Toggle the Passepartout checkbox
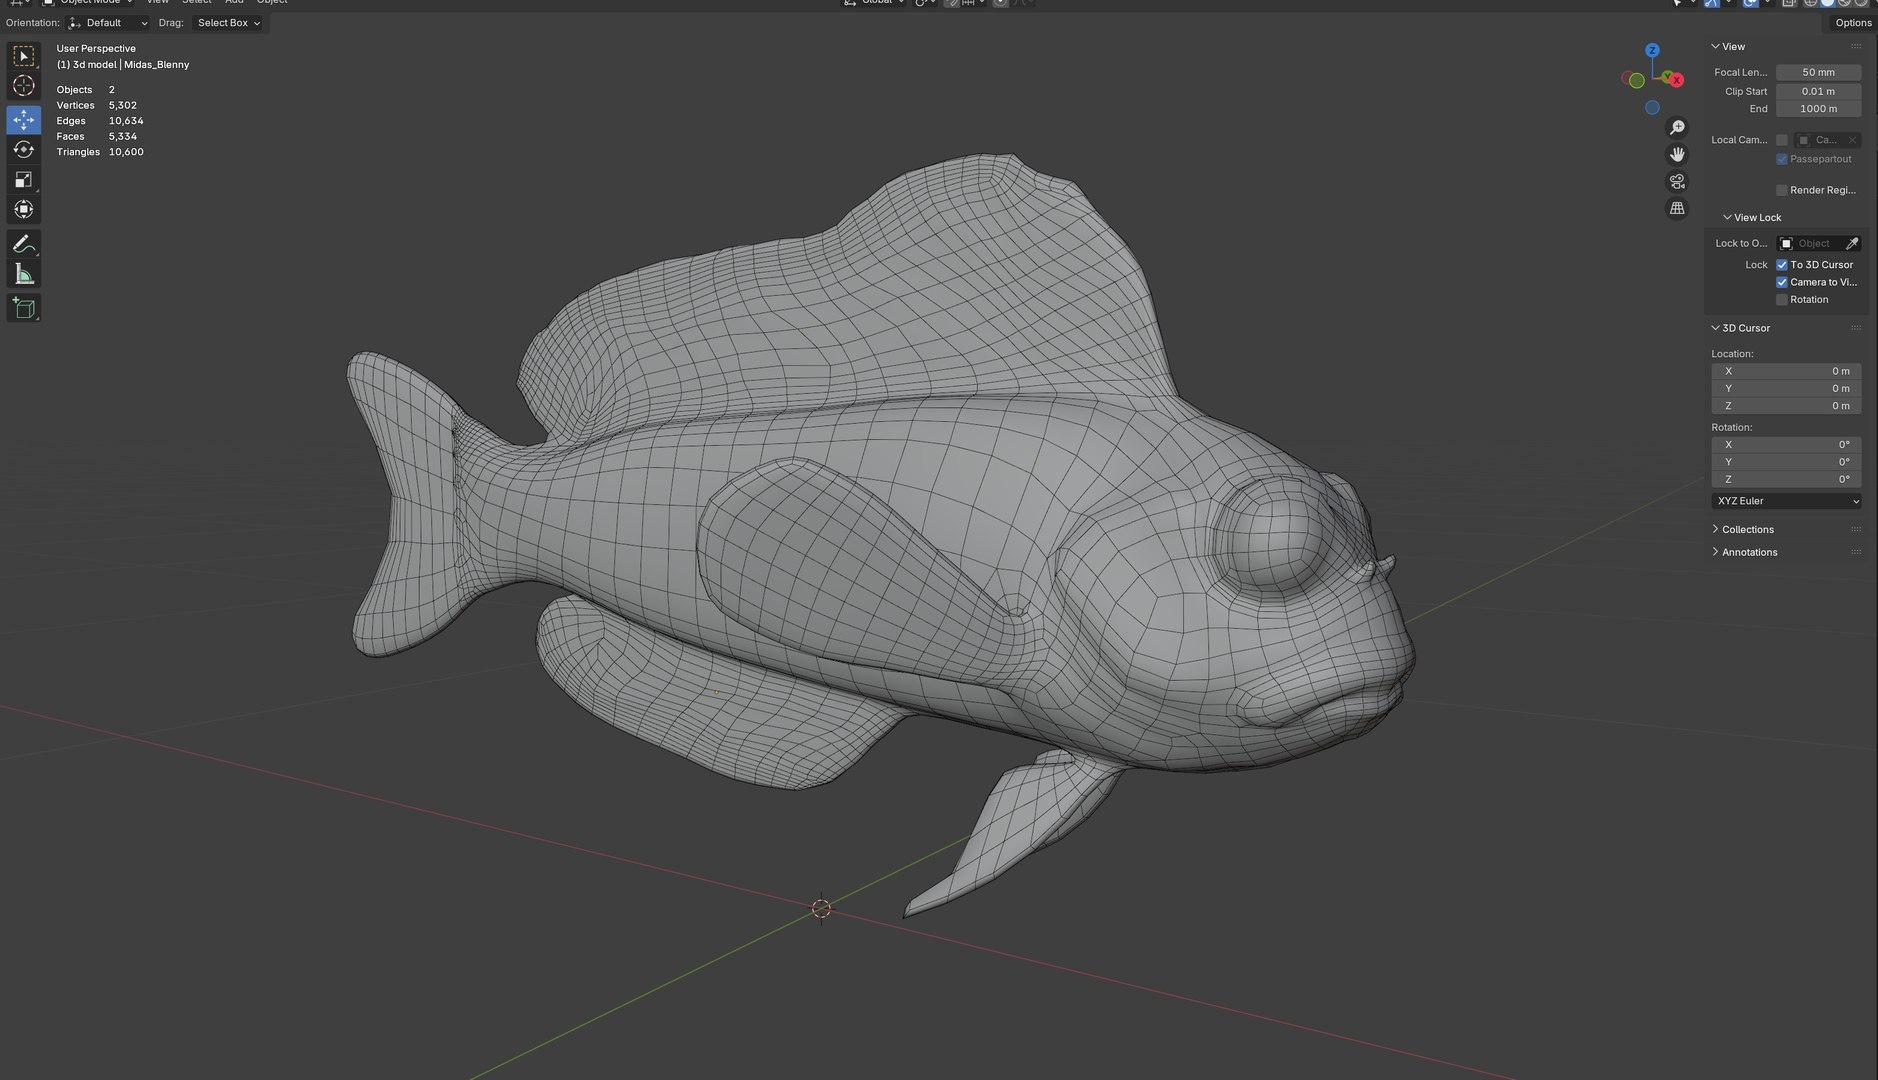 click(1782, 159)
